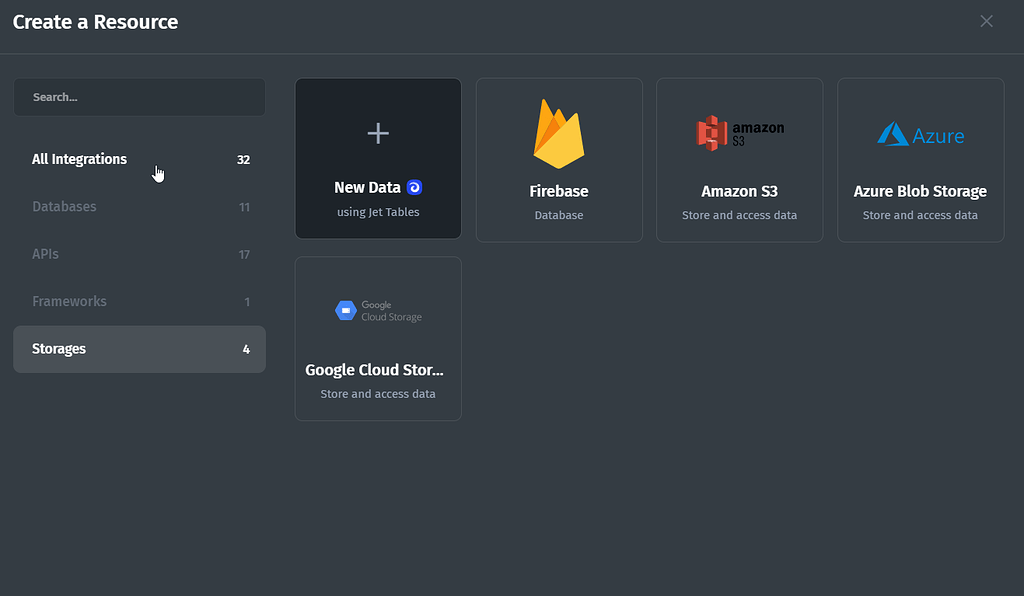Image resolution: width=1024 pixels, height=596 pixels.
Task: Open the All Integrations list
Action: point(79,159)
